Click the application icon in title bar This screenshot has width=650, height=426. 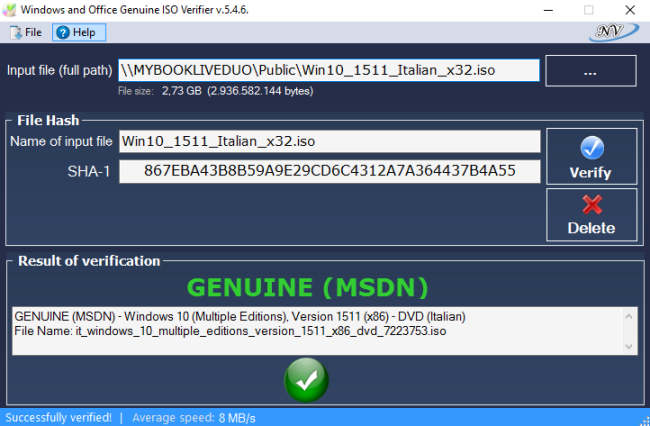point(9,10)
